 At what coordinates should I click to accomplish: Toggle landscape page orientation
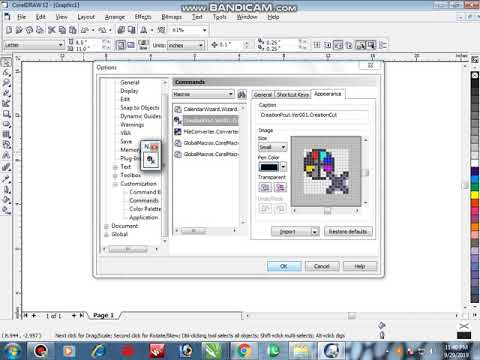[131, 45]
